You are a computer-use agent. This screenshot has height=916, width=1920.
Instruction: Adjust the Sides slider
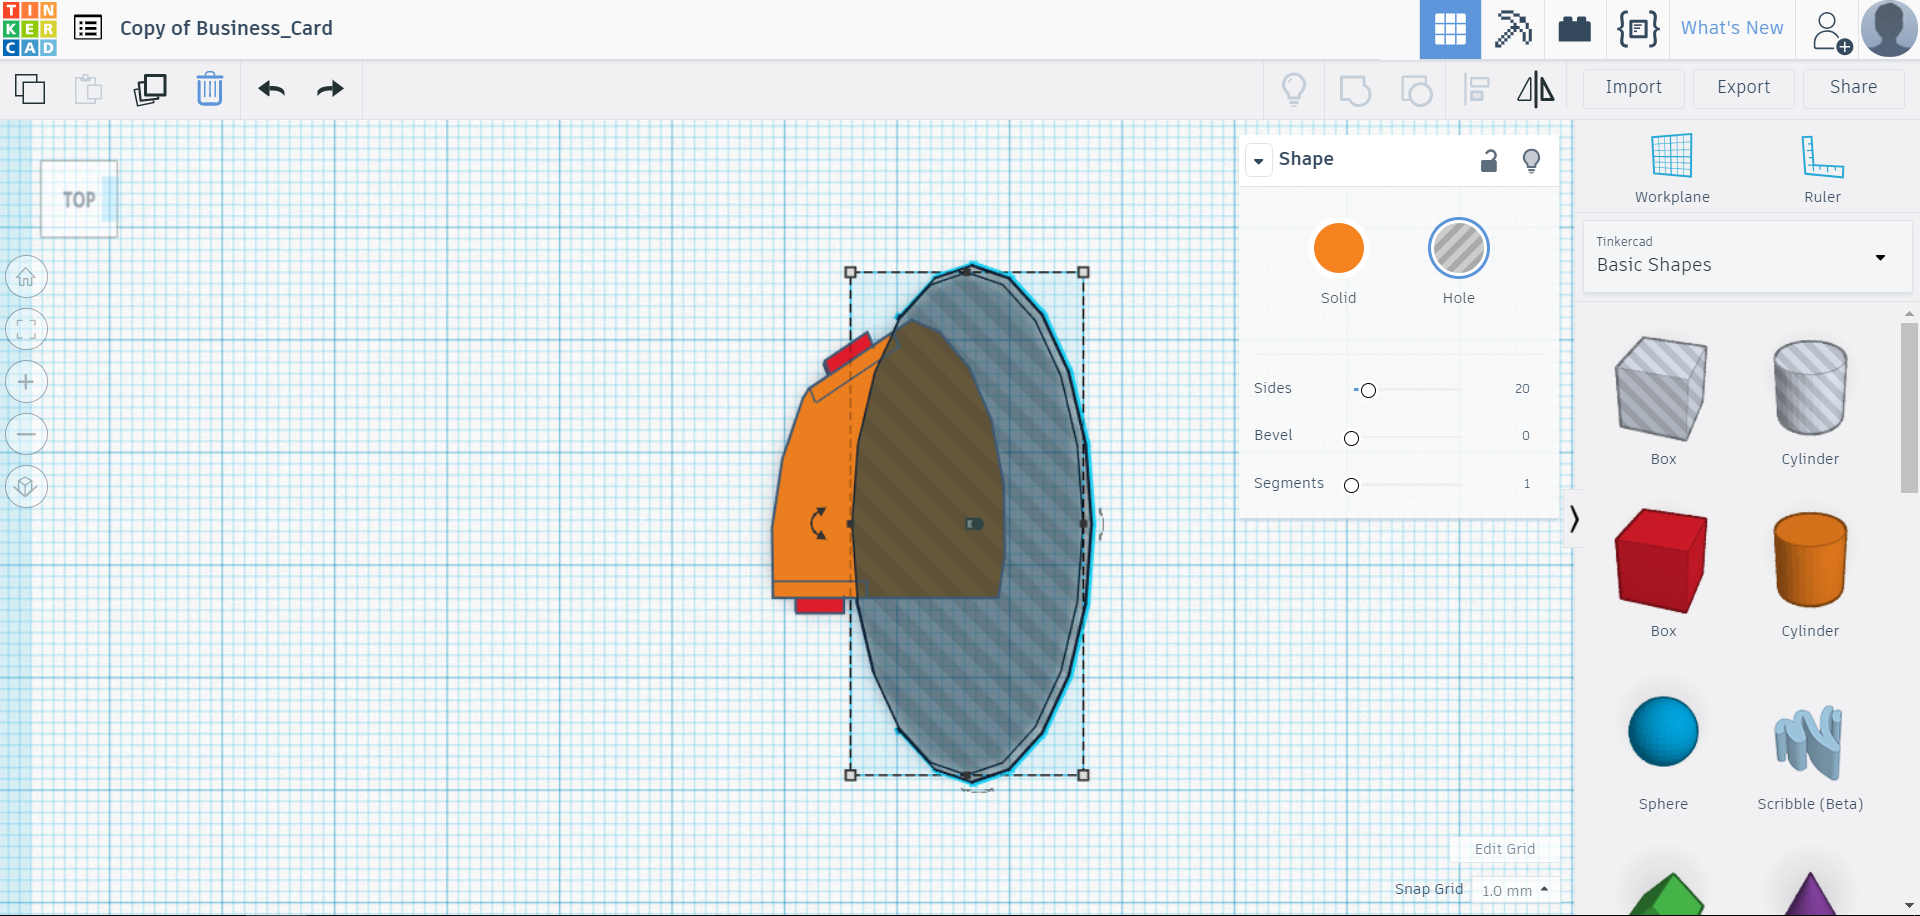1368,390
